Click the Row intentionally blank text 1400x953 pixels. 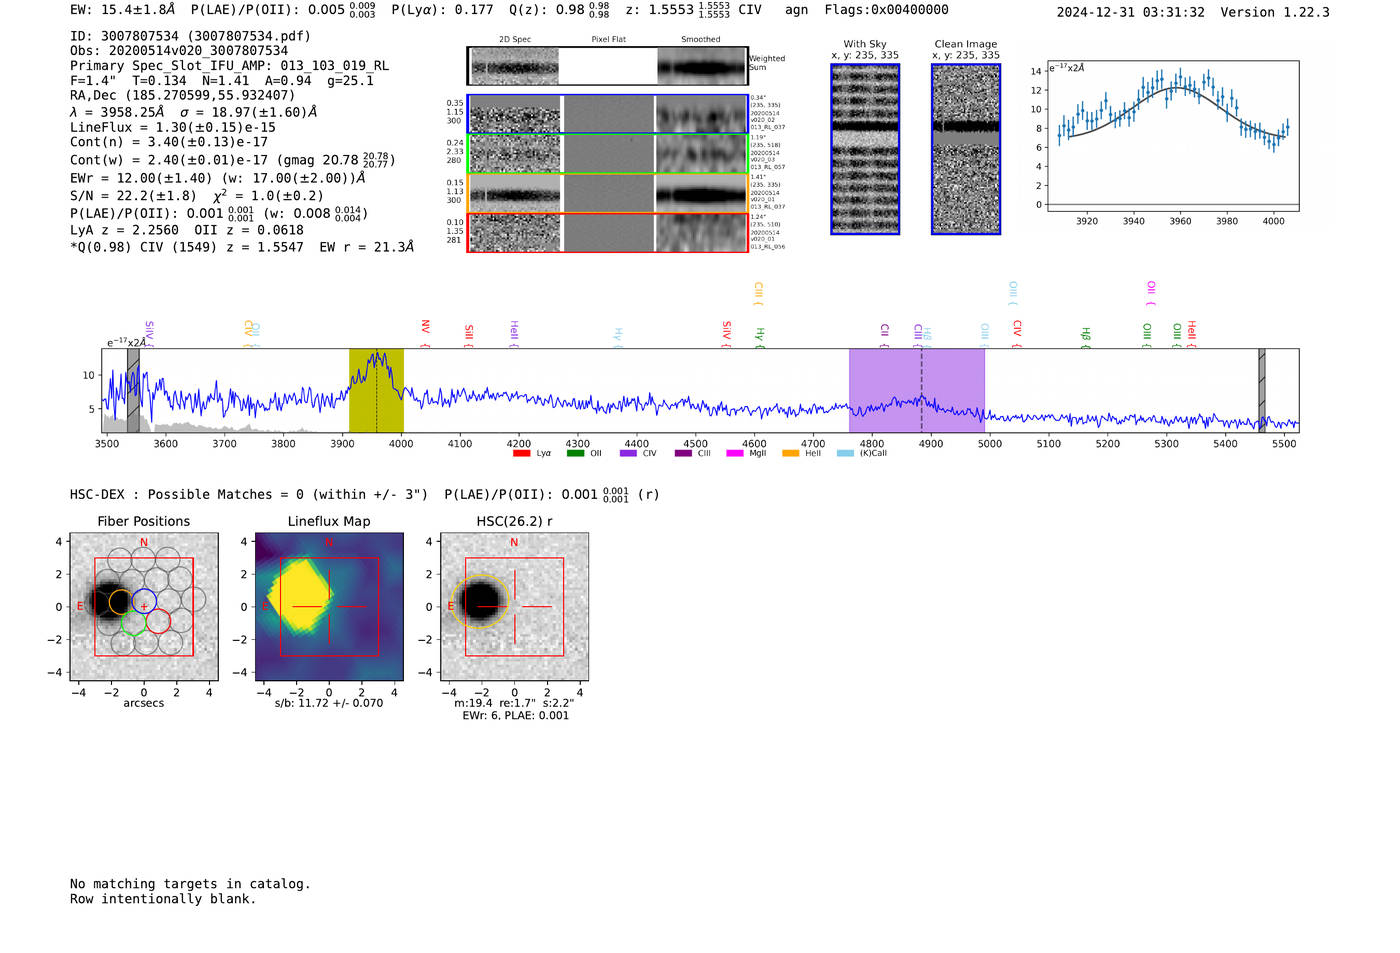click(x=163, y=899)
